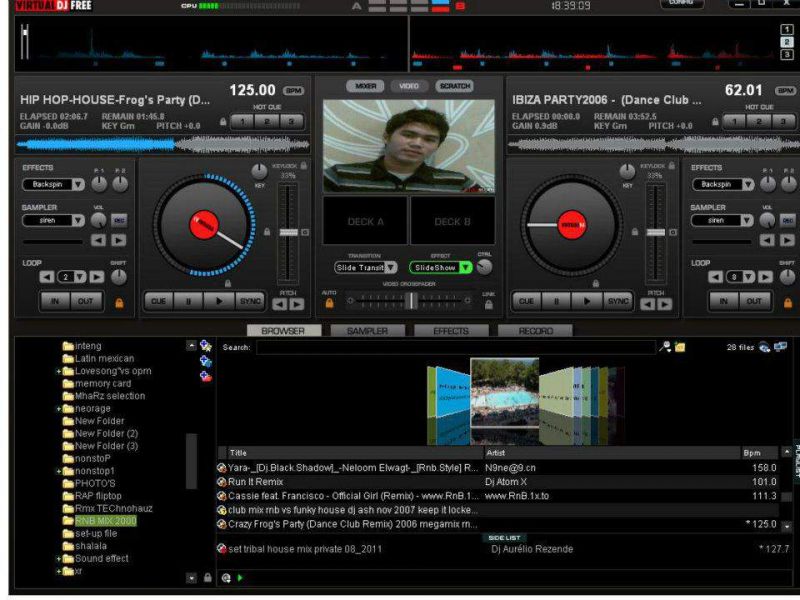The width and height of the screenshot is (800, 600).
Task: Click the left deck loop lock icon
Action: coord(118,301)
